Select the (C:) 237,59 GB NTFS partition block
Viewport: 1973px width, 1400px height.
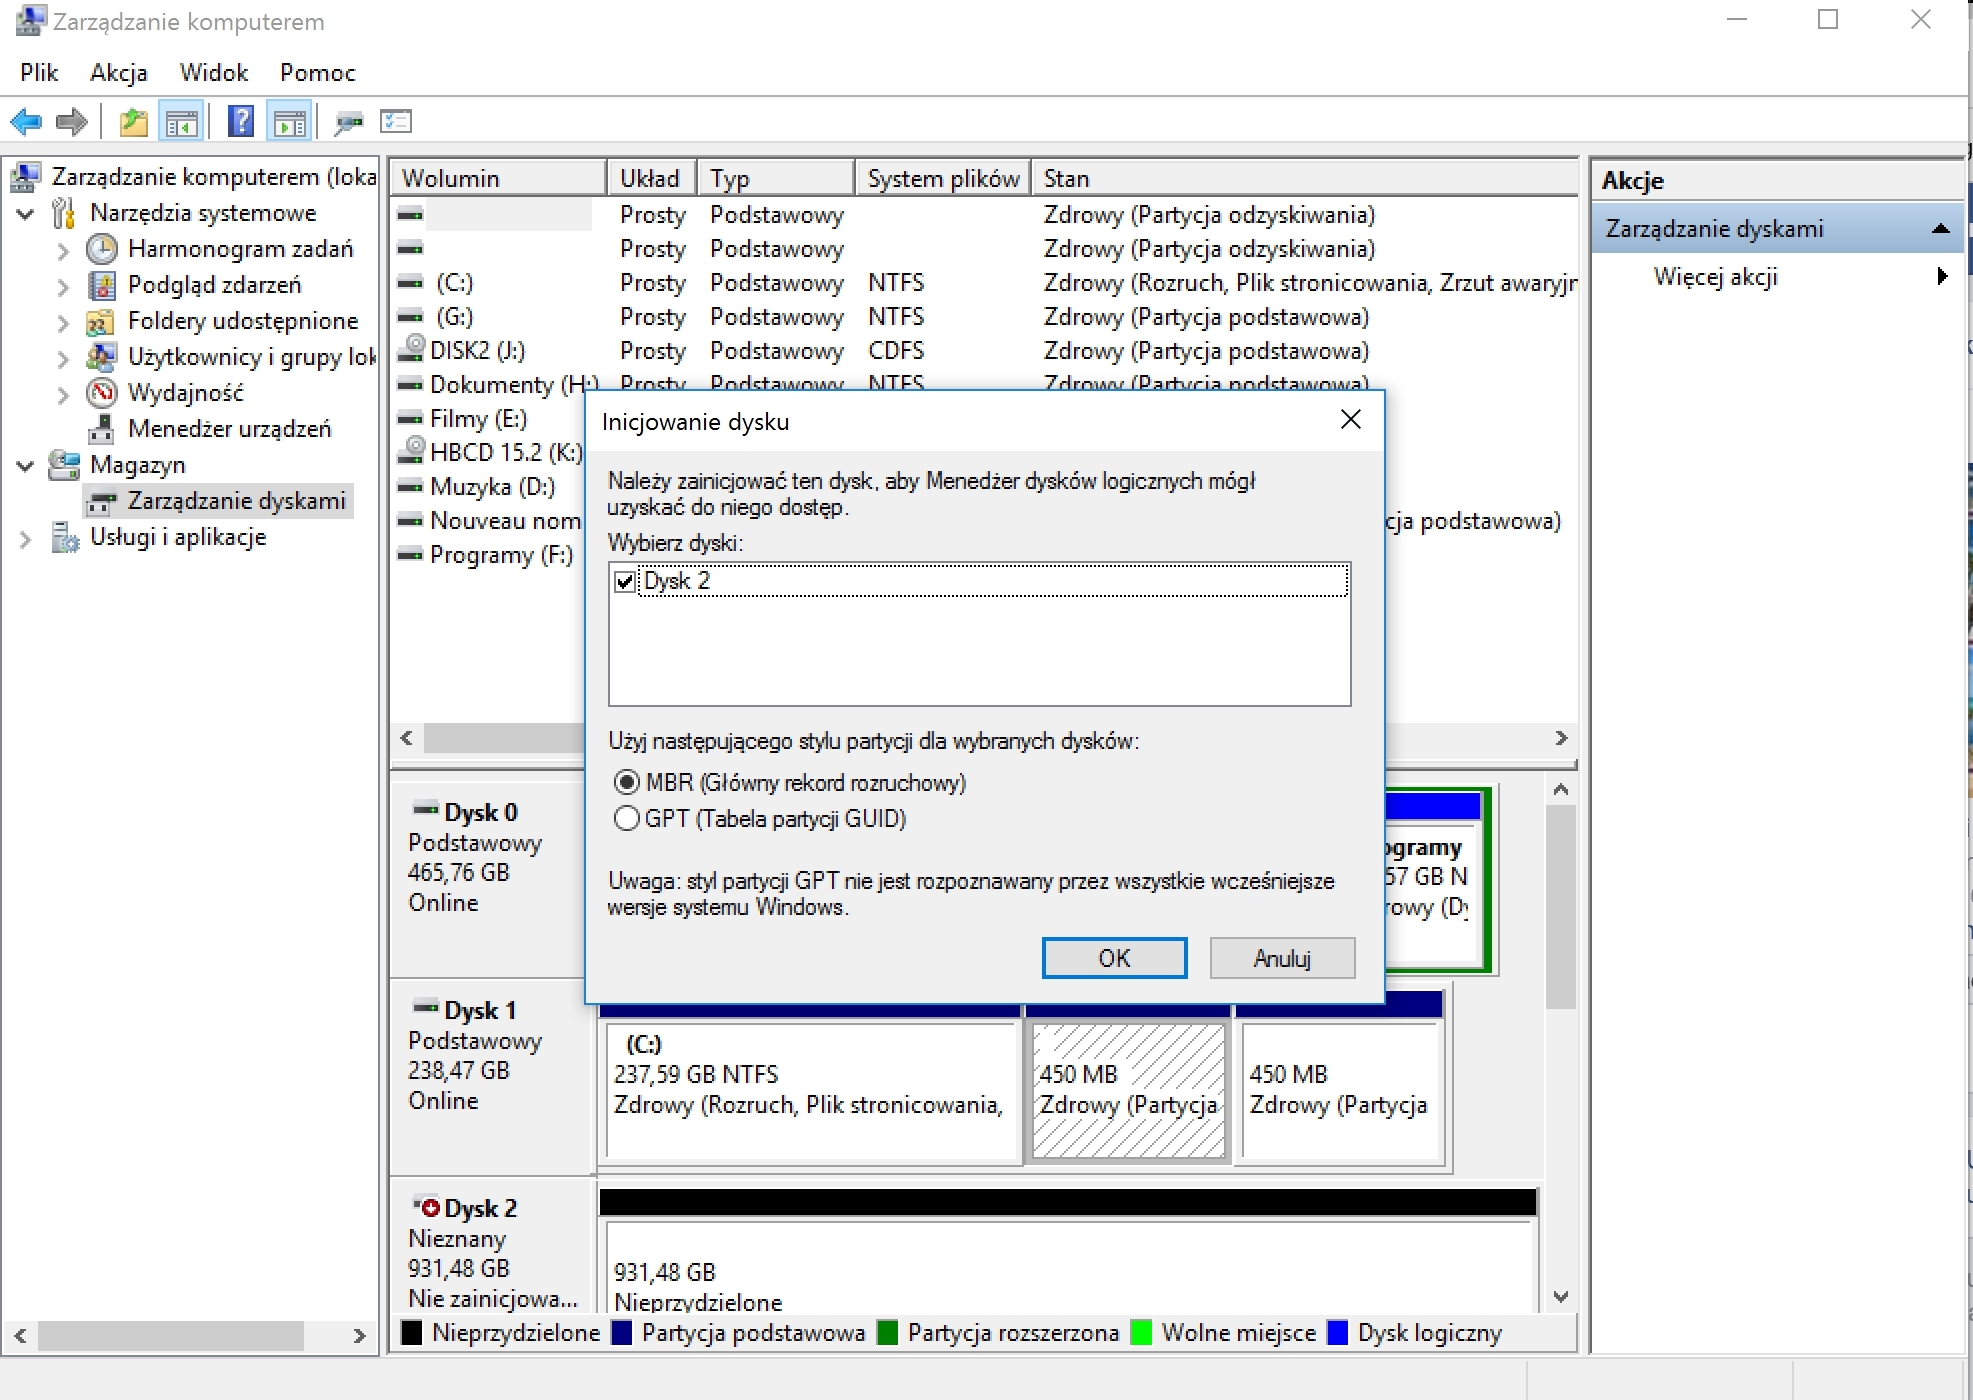pos(810,1091)
